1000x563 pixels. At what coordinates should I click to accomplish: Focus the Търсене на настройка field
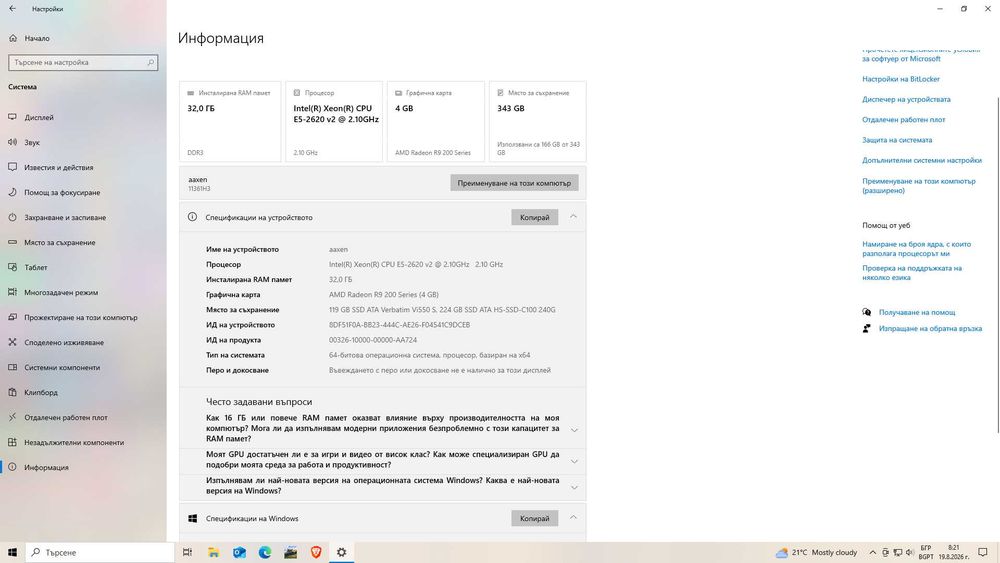pos(83,62)
